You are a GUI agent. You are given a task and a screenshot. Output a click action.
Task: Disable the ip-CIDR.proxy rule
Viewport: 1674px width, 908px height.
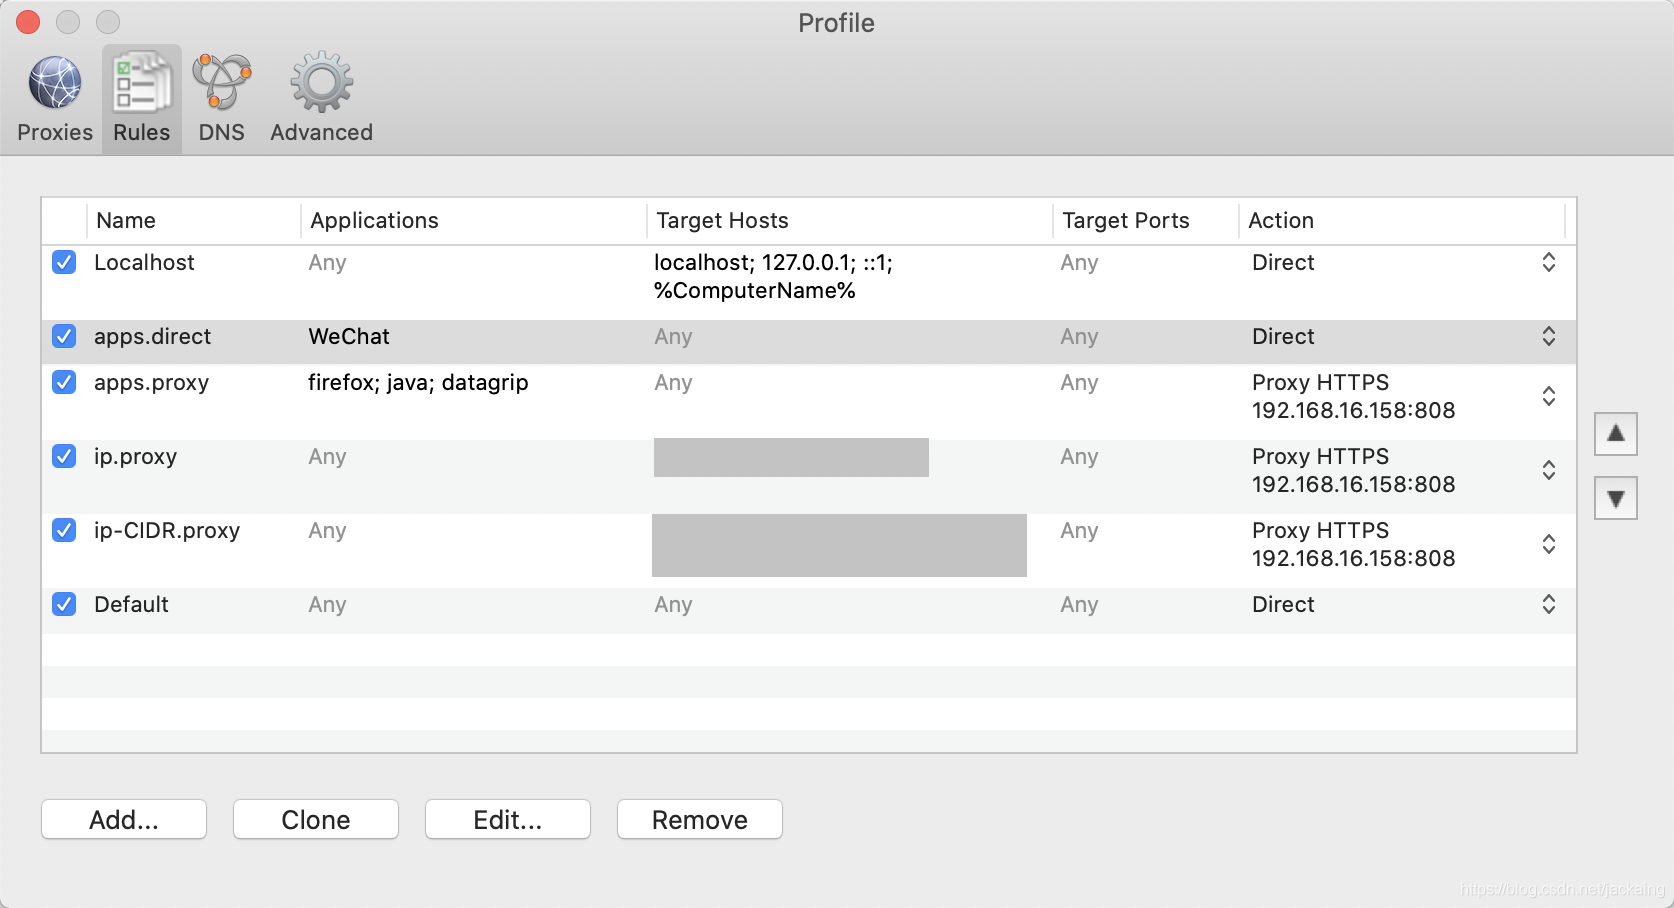click(x=64, y=530)
